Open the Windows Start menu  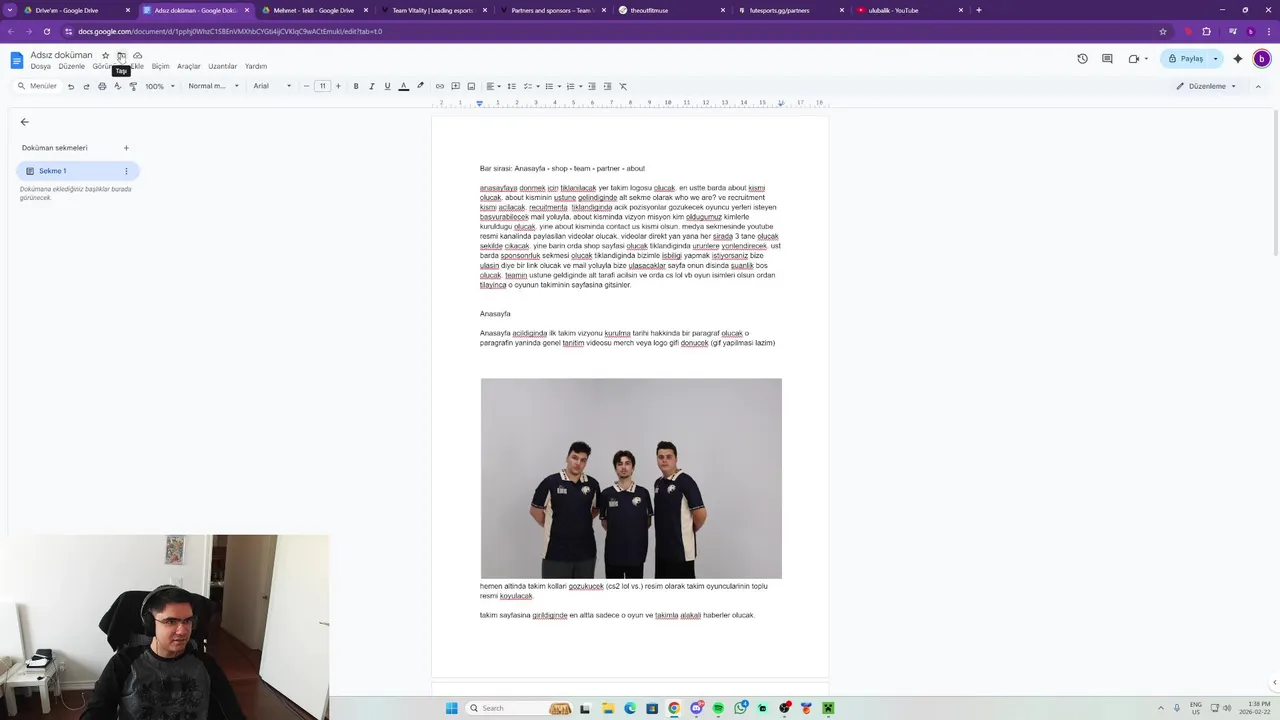452,708
